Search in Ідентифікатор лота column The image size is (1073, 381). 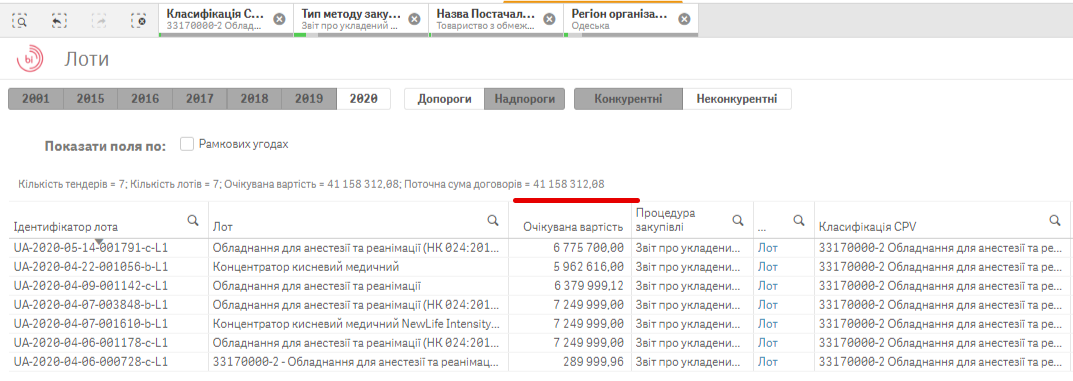tap(194, 220)
